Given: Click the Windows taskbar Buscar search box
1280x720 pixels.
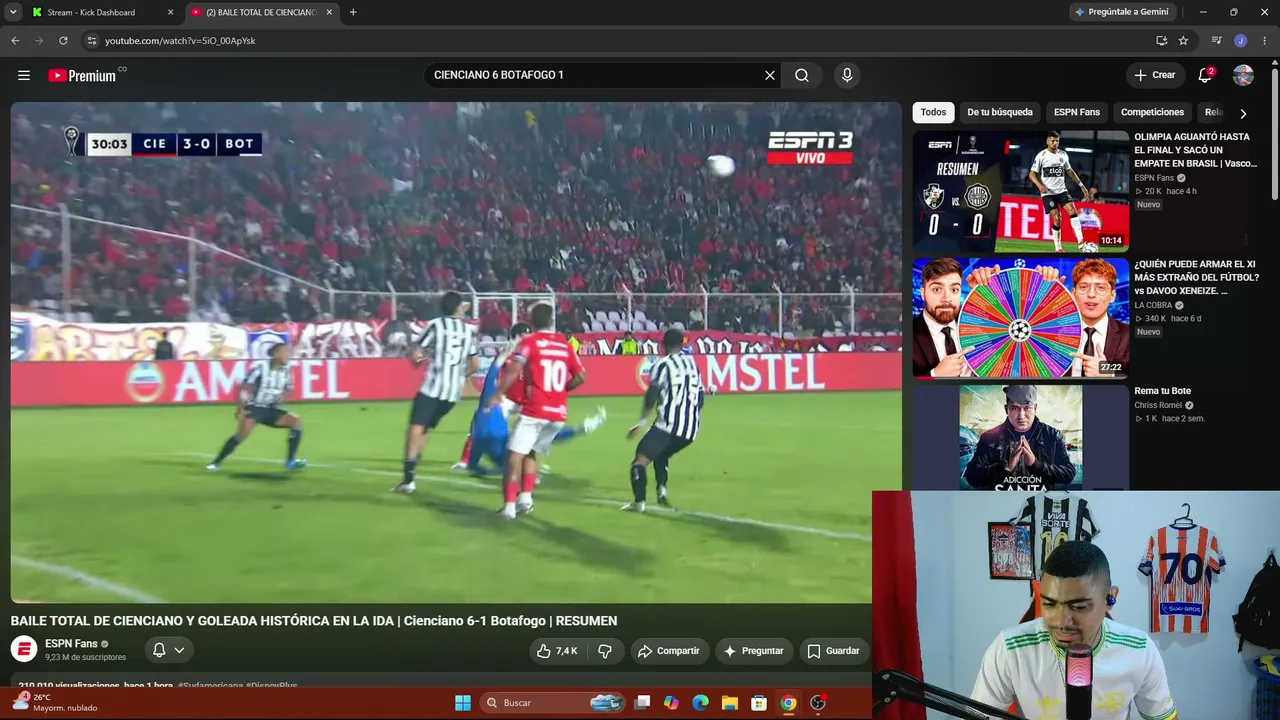Looking at the screenshot, I should point(552,703).
